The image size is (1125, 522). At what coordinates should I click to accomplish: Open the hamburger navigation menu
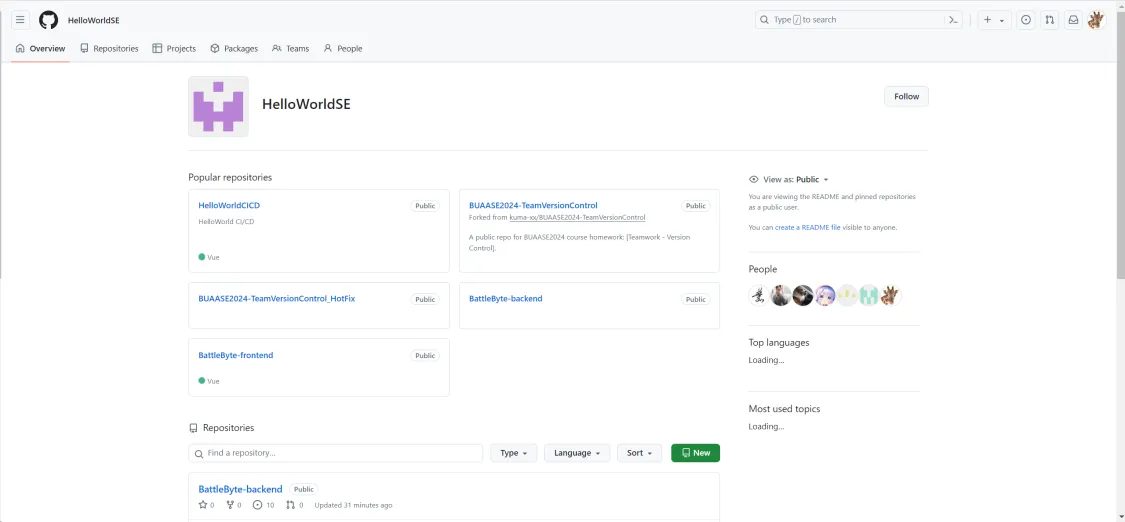coord(20,20)
